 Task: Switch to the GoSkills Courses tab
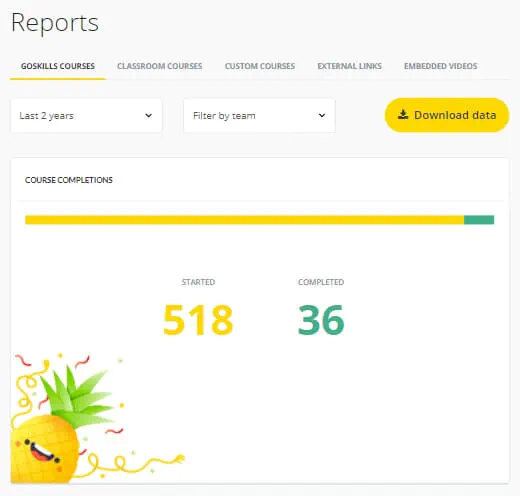(58, 66)
